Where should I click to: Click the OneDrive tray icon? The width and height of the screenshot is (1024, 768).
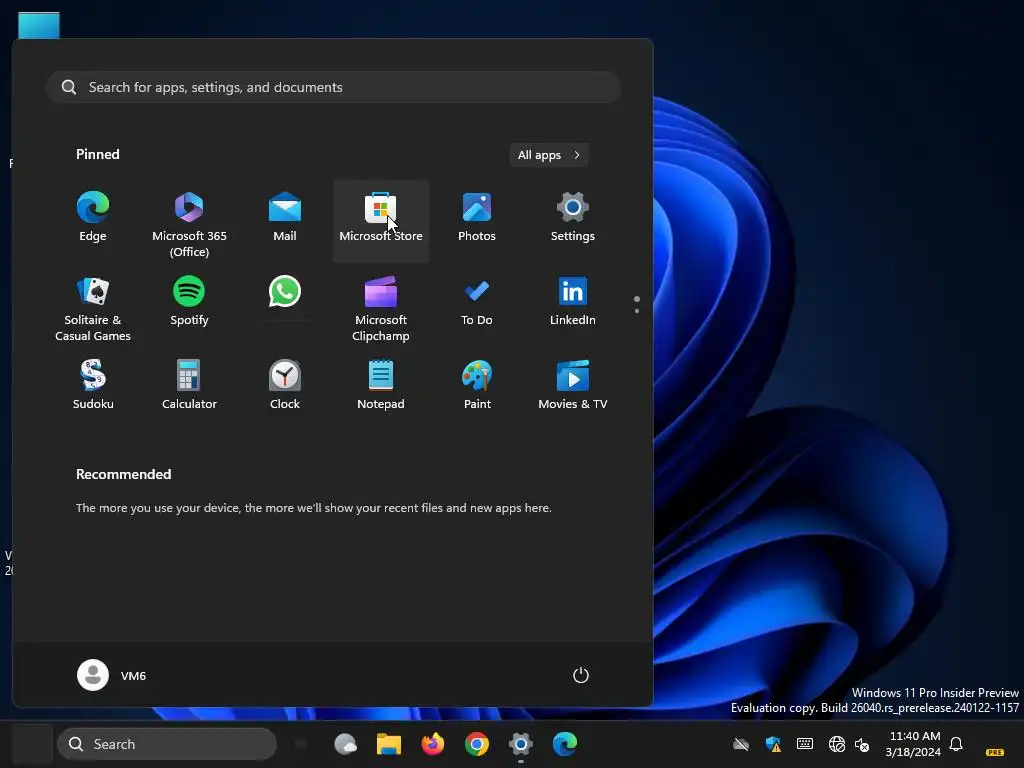coord(741,744)
